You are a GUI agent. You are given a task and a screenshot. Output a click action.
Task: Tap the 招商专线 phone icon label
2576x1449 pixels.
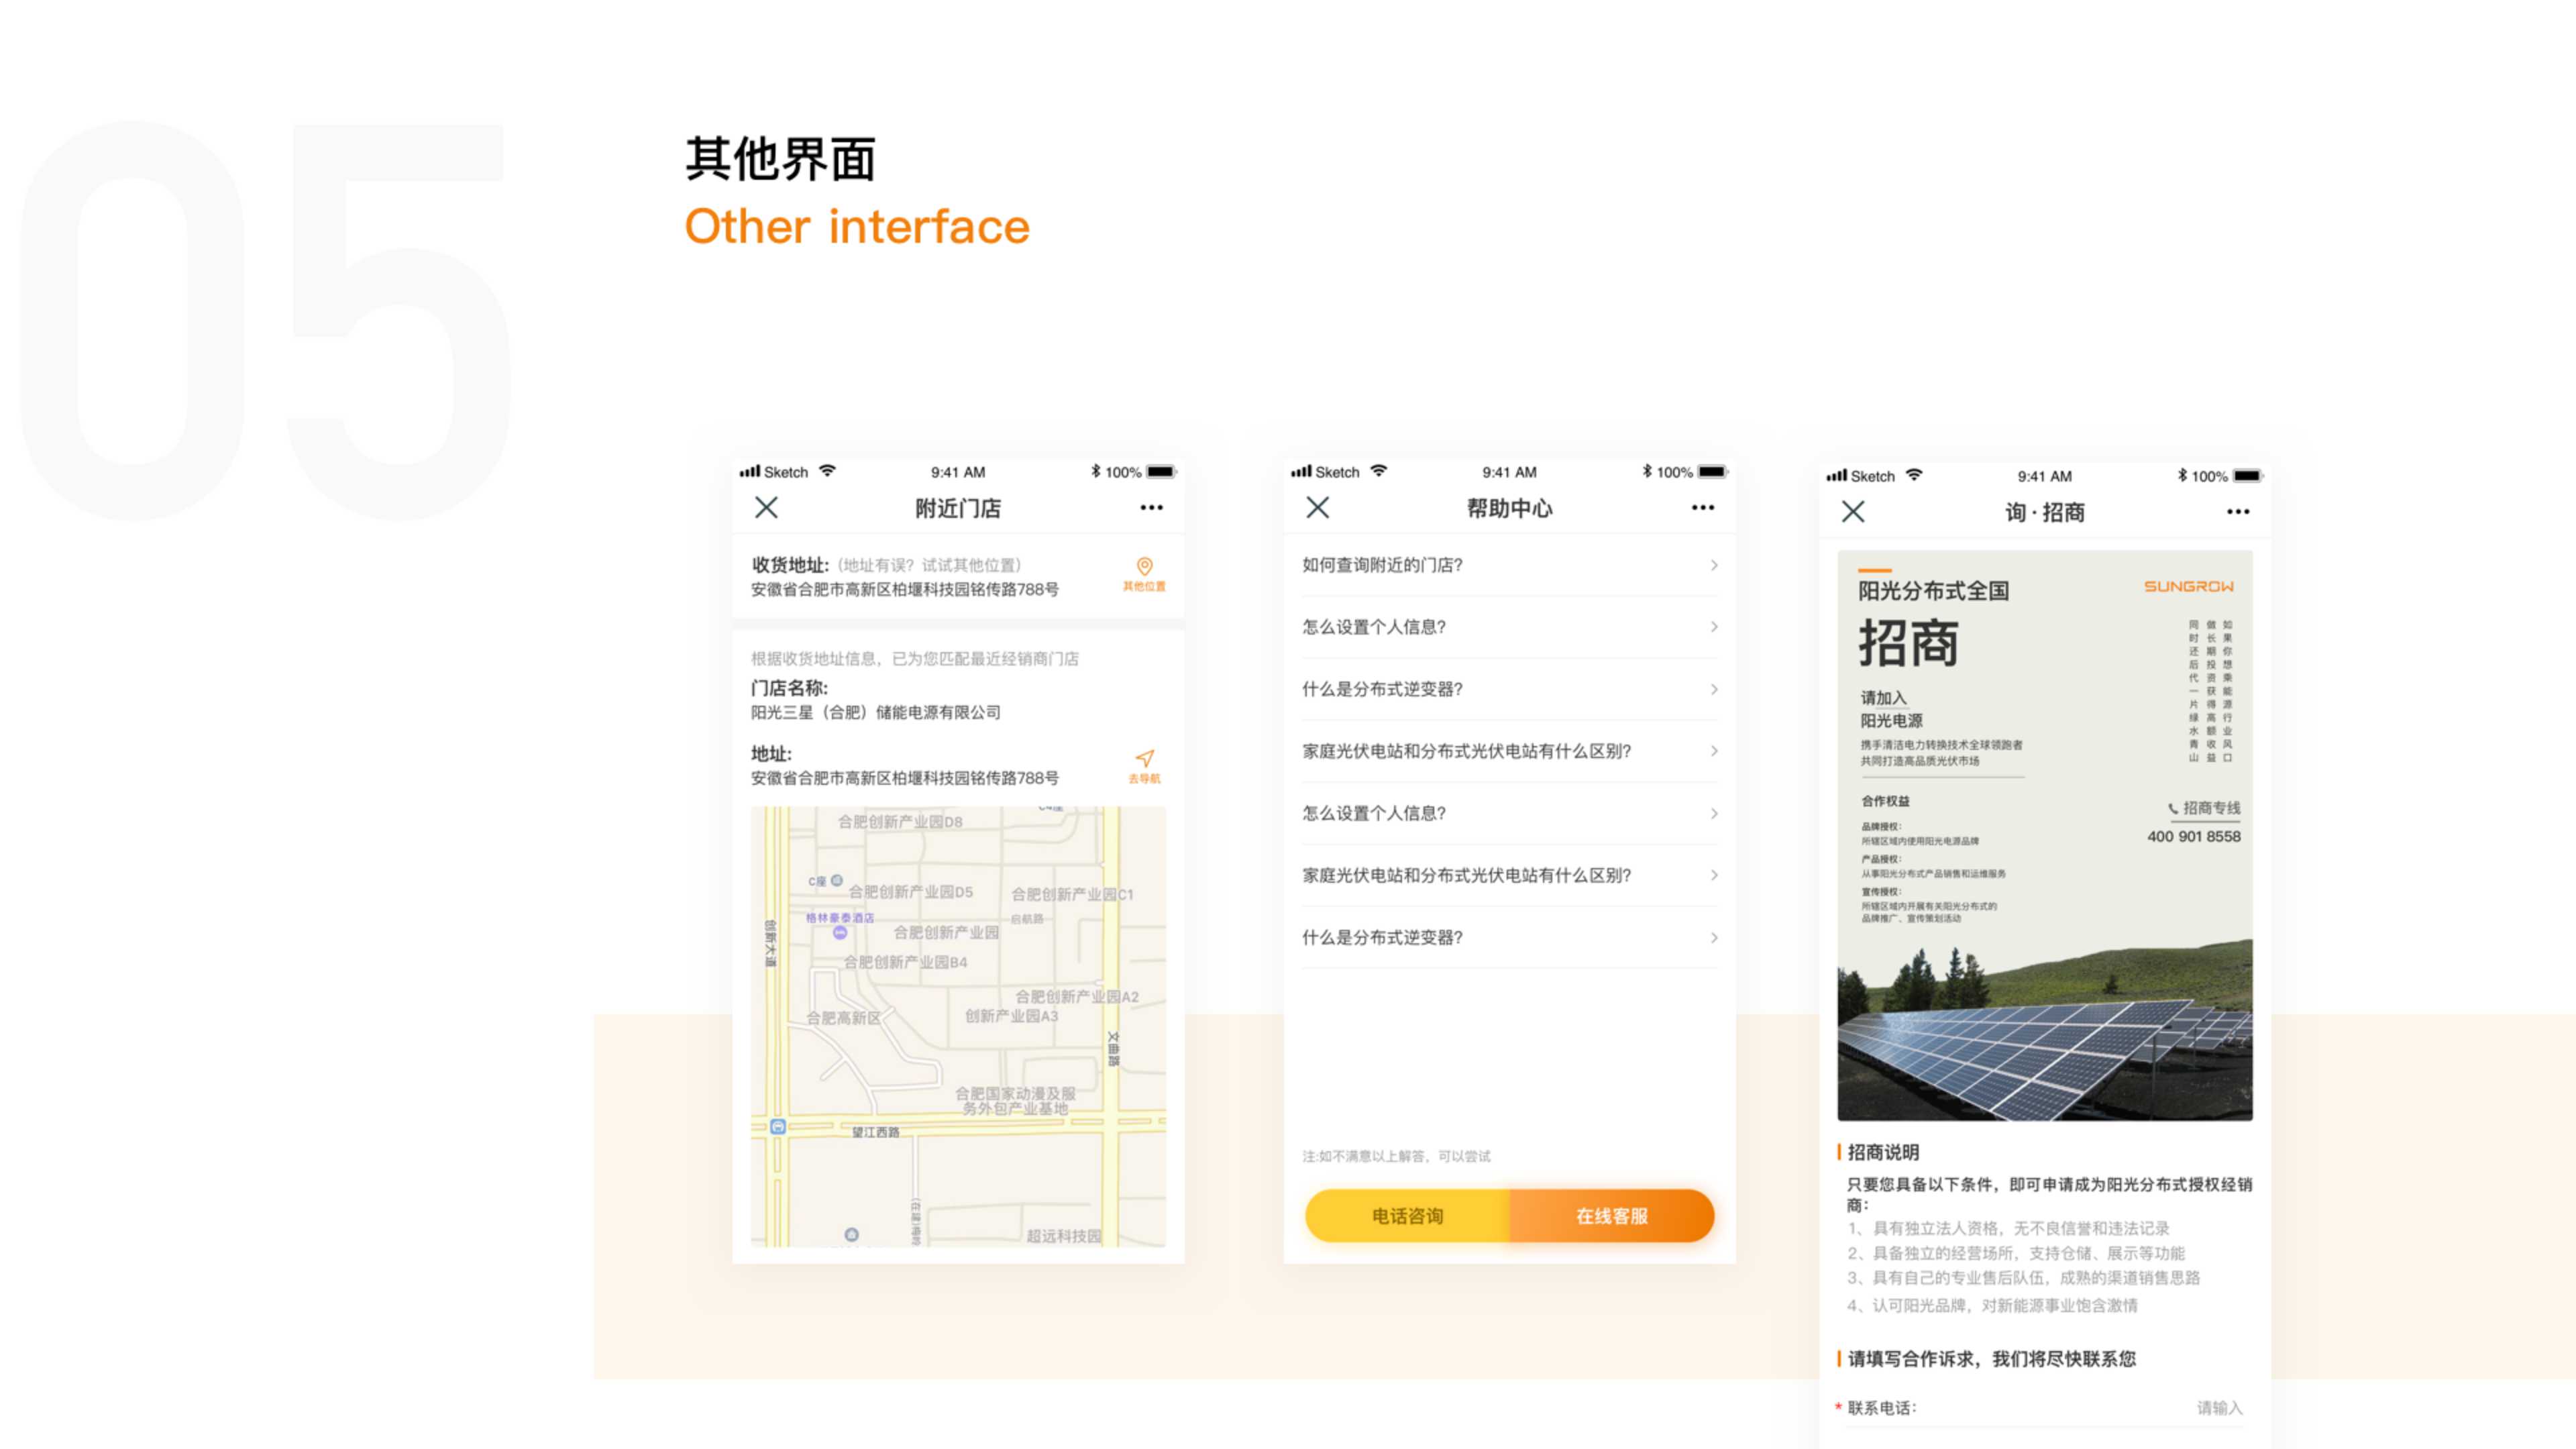(x=2204, y=808)
